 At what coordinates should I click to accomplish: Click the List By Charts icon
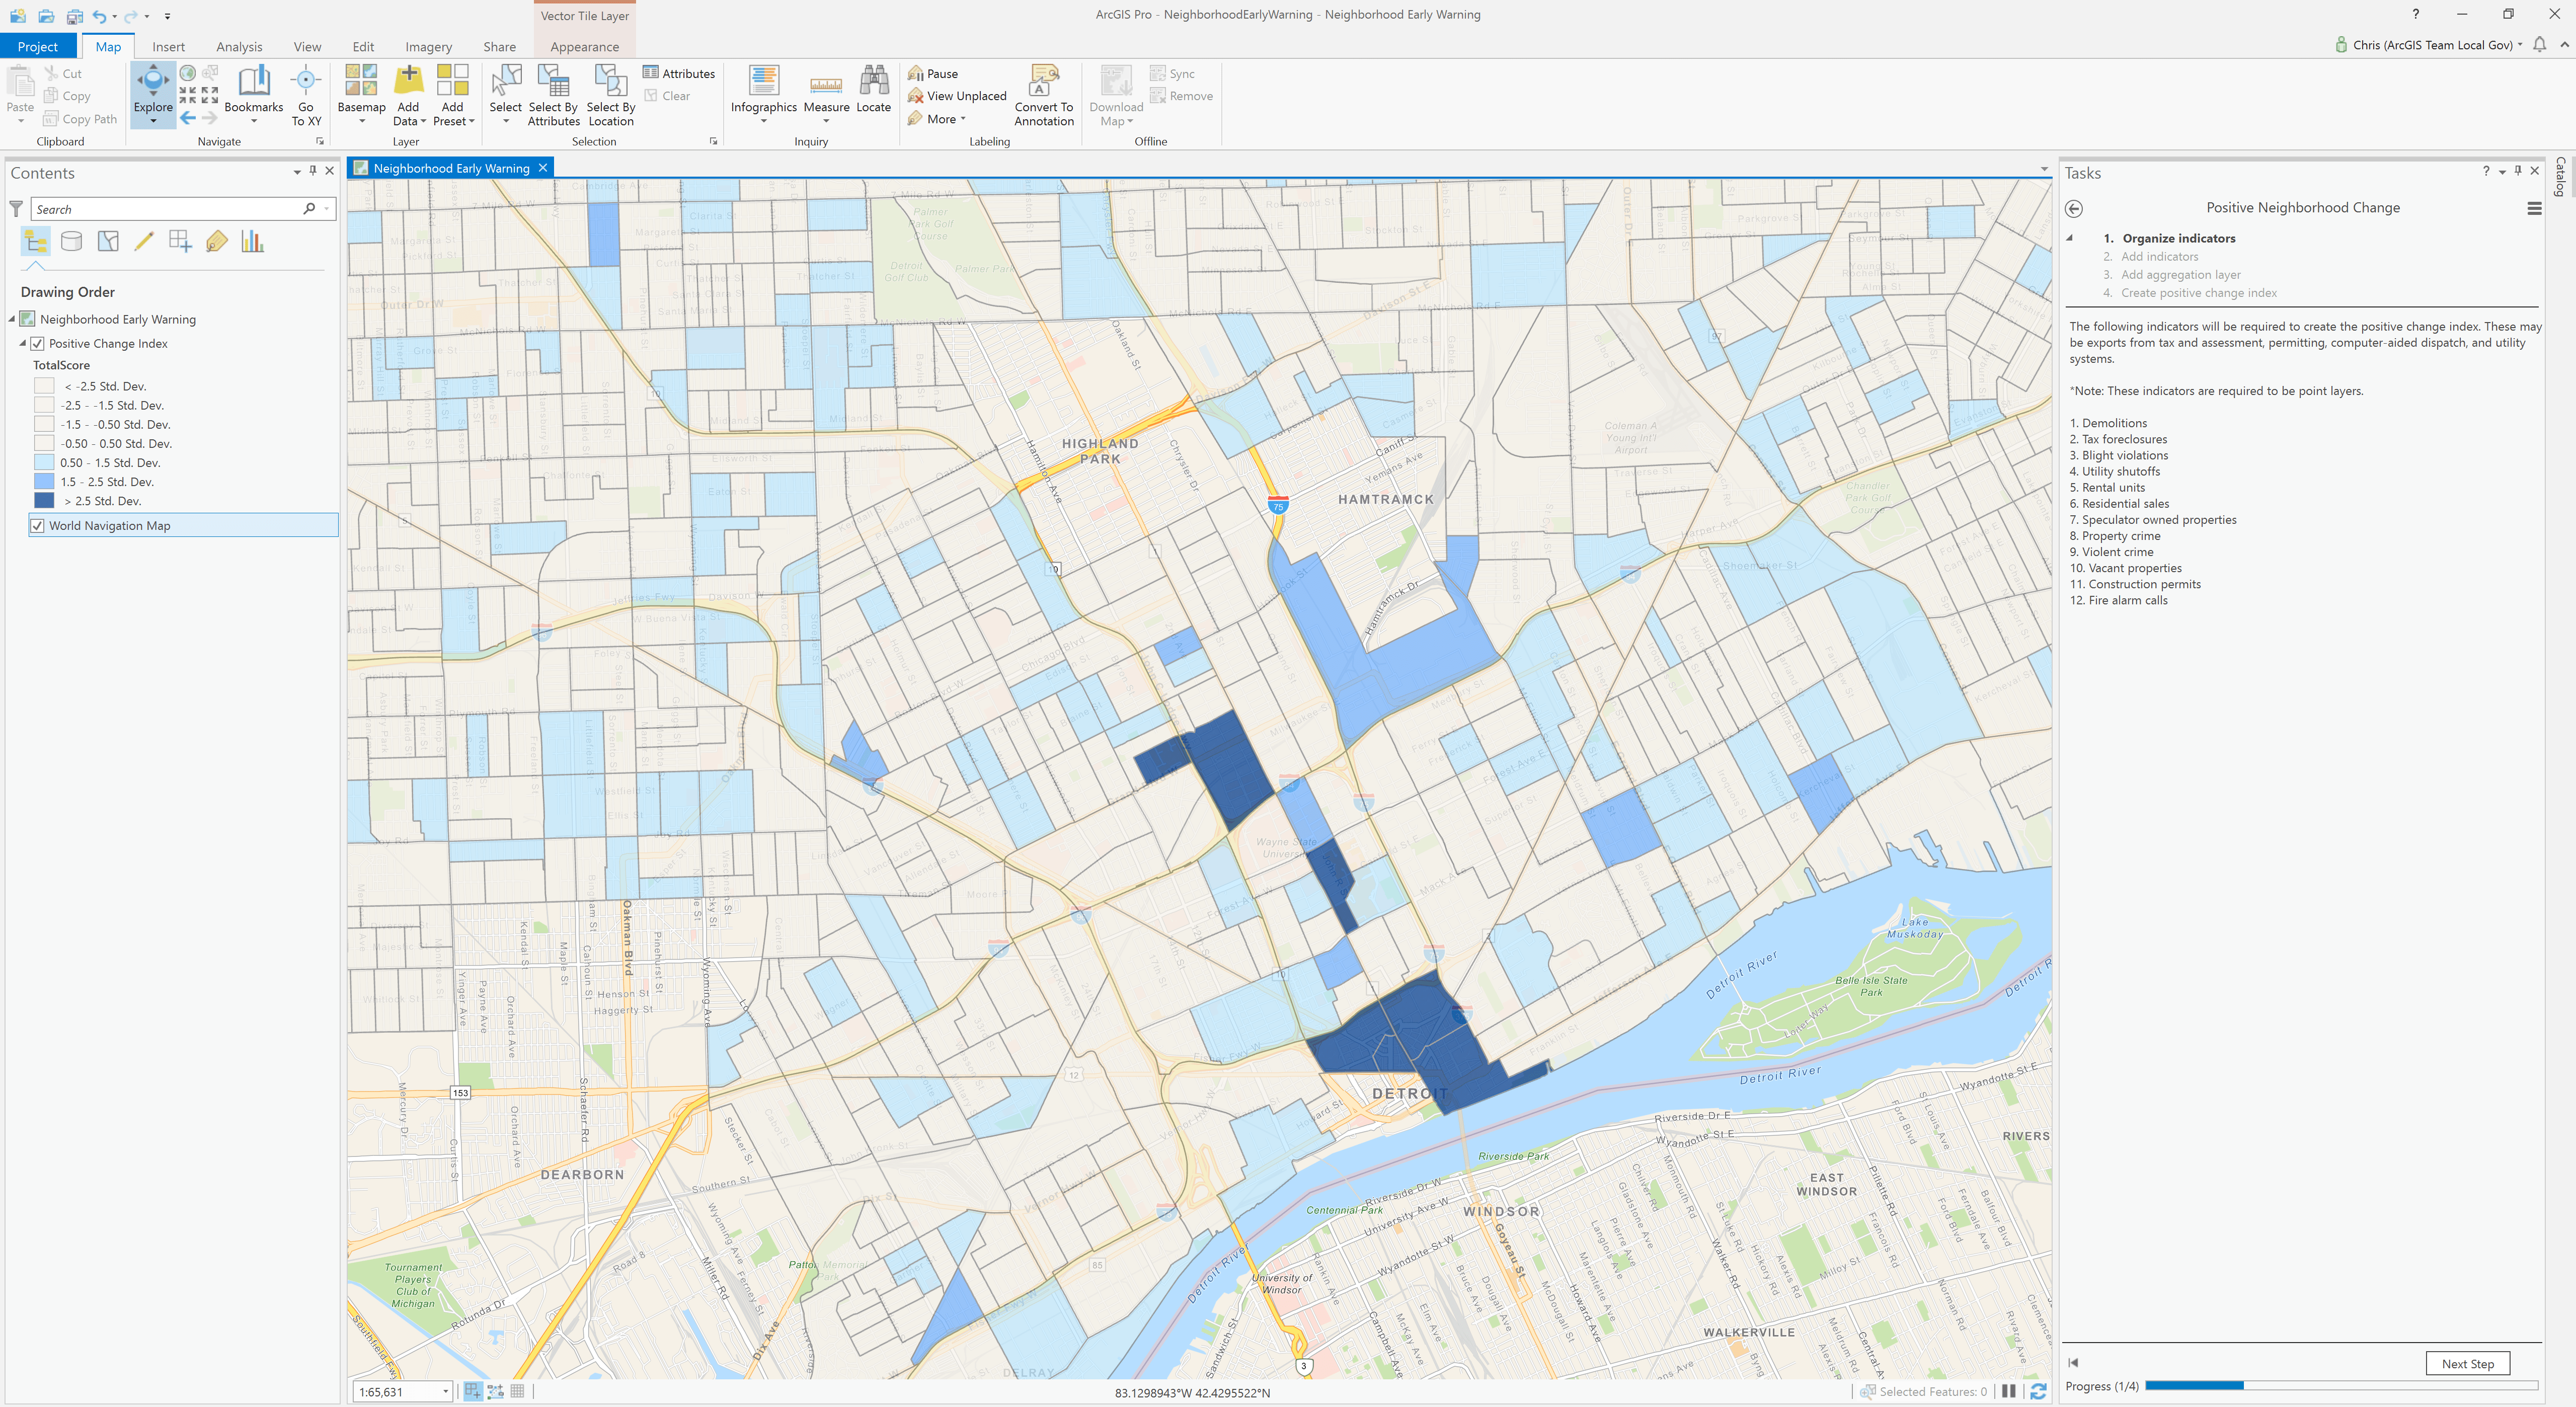click(x=252, y=241)
